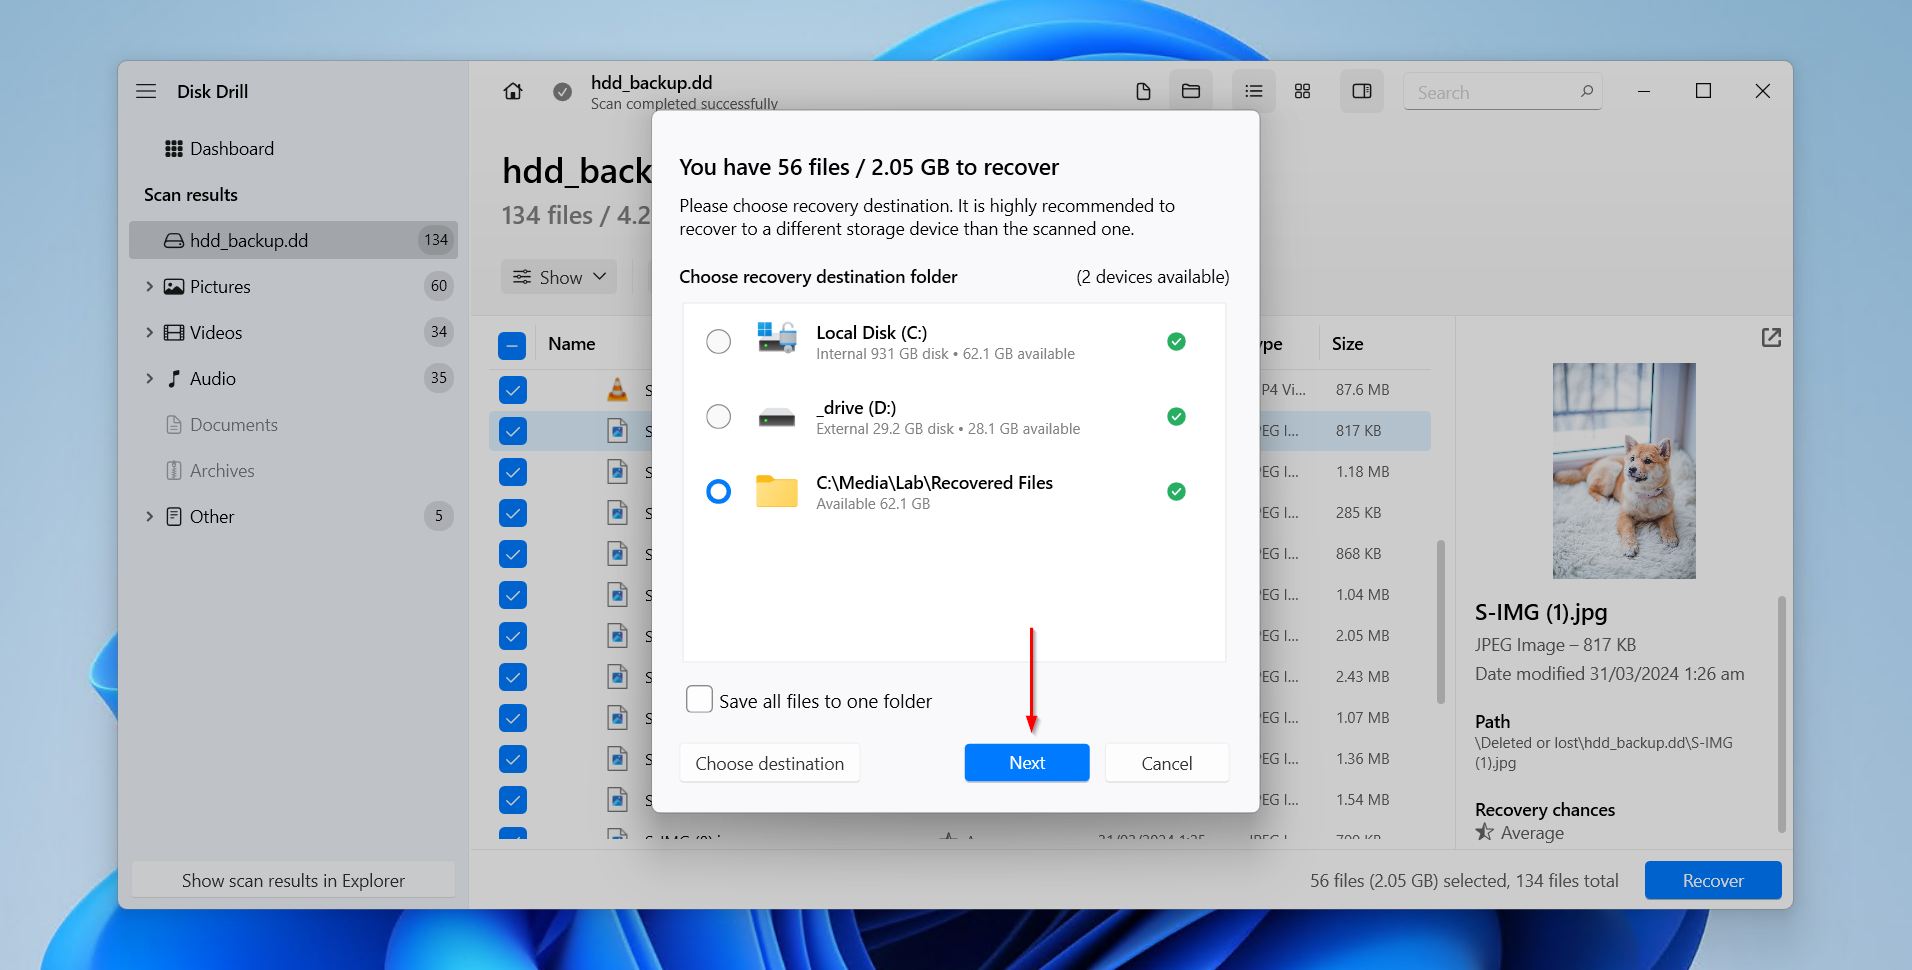Viewport: 1912px width, 970px height.
Task: Toggle the preview side panel icon
Action: click(x=1361, y=91)
